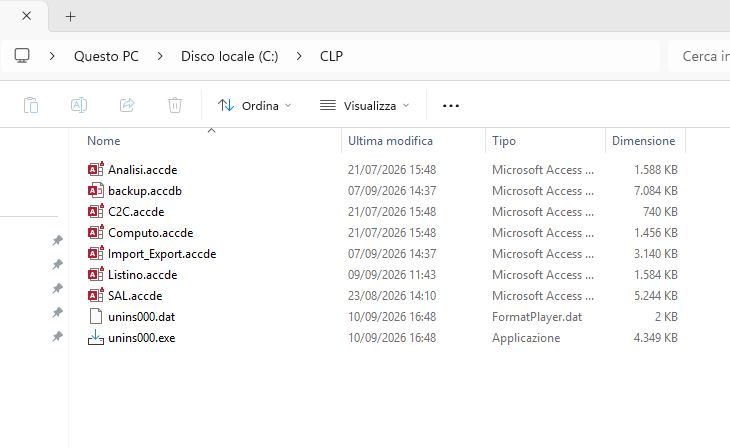Click the Rename icon in toolbar

coord(79,105)
